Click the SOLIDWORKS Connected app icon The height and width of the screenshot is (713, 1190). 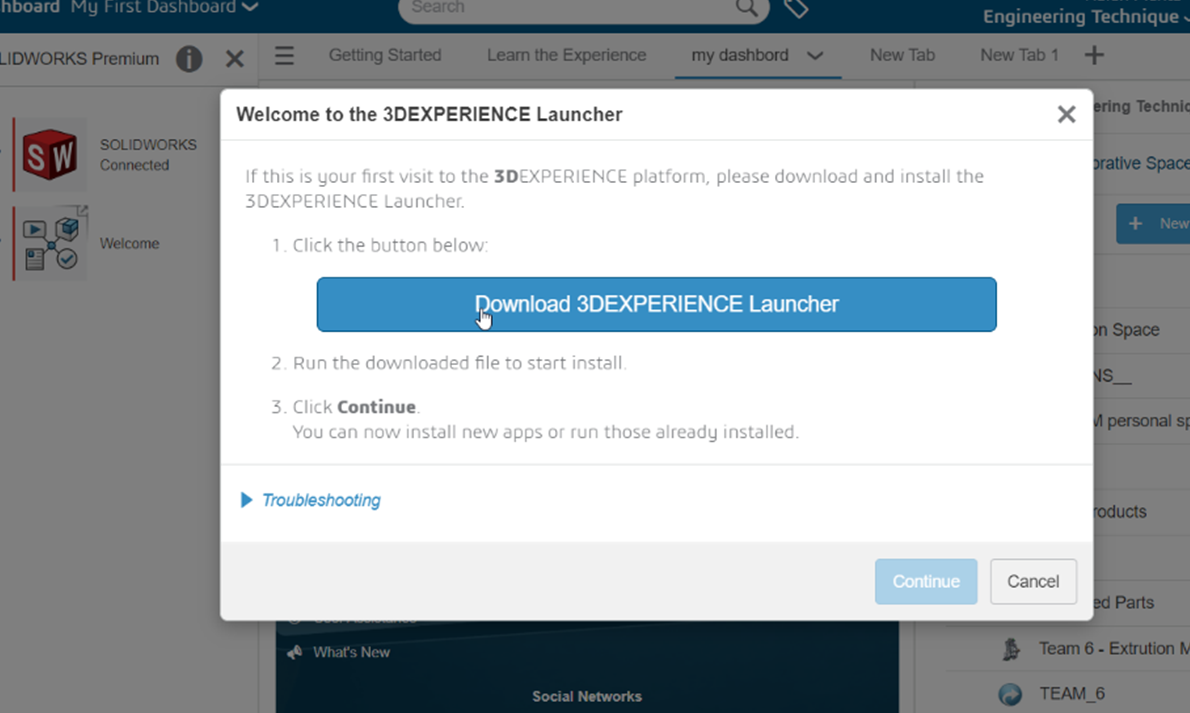(x=50, y=155)
